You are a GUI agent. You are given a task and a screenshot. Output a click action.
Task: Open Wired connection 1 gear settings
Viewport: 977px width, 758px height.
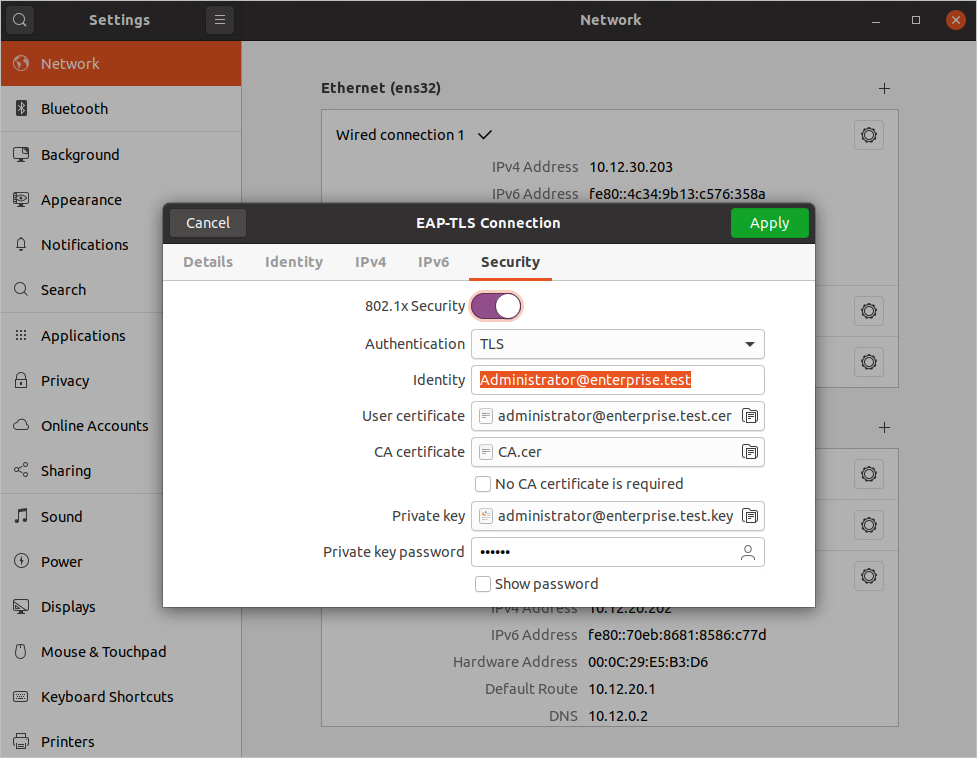coord(868,135)
